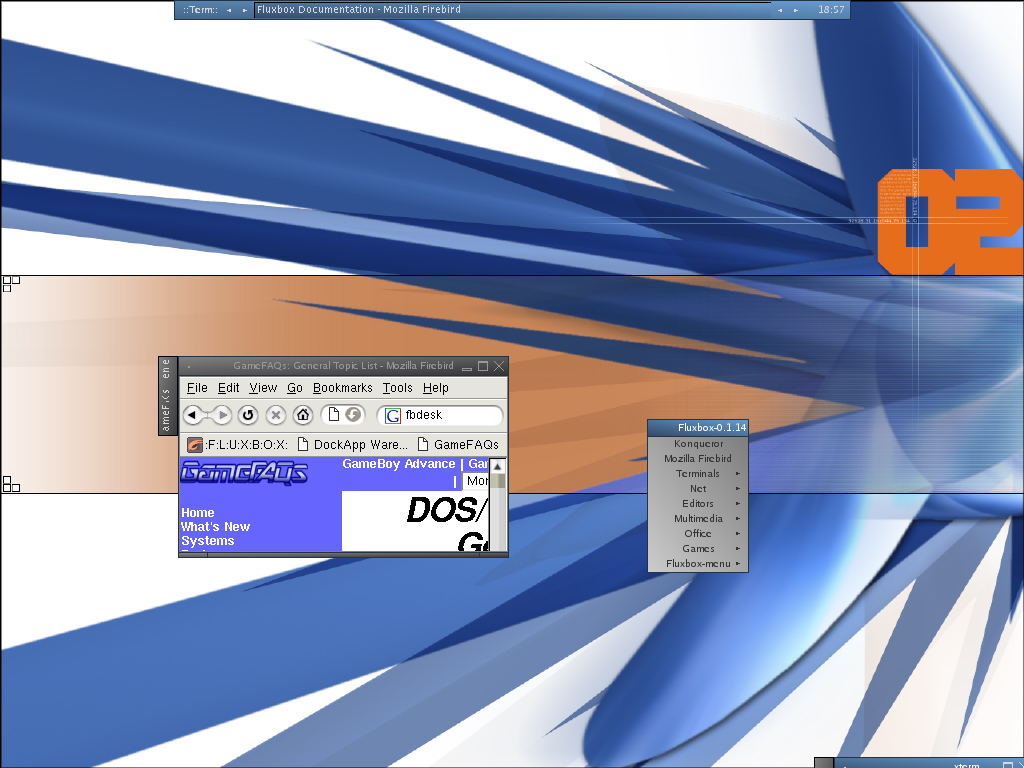Launch Mozilla Firebird from Fluxbox menu
The width and height of the screenshot is (1024, 768).
click(698, 458)
